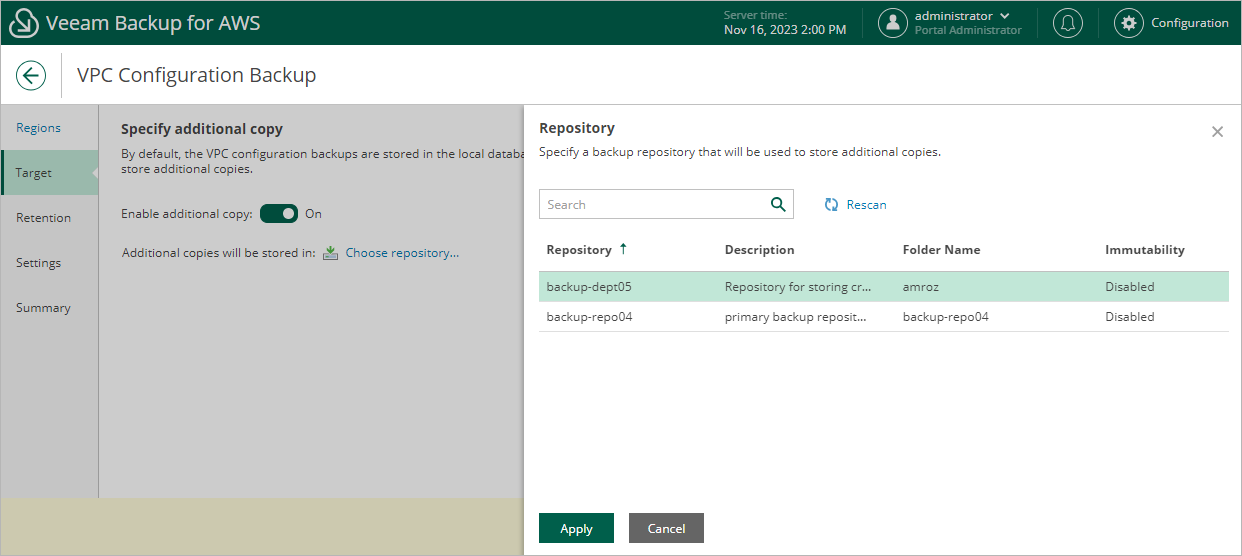Open Configuration text link
This screenshot has height=556, width=1242.
coord(1190,23)
